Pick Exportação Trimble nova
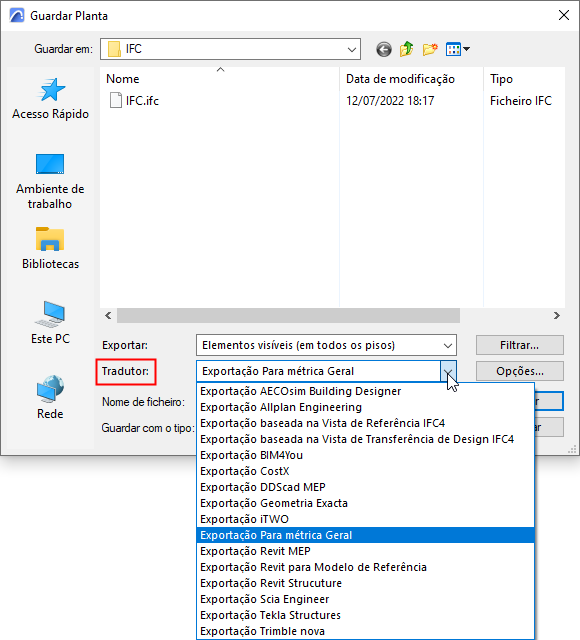 click(365, 631)
